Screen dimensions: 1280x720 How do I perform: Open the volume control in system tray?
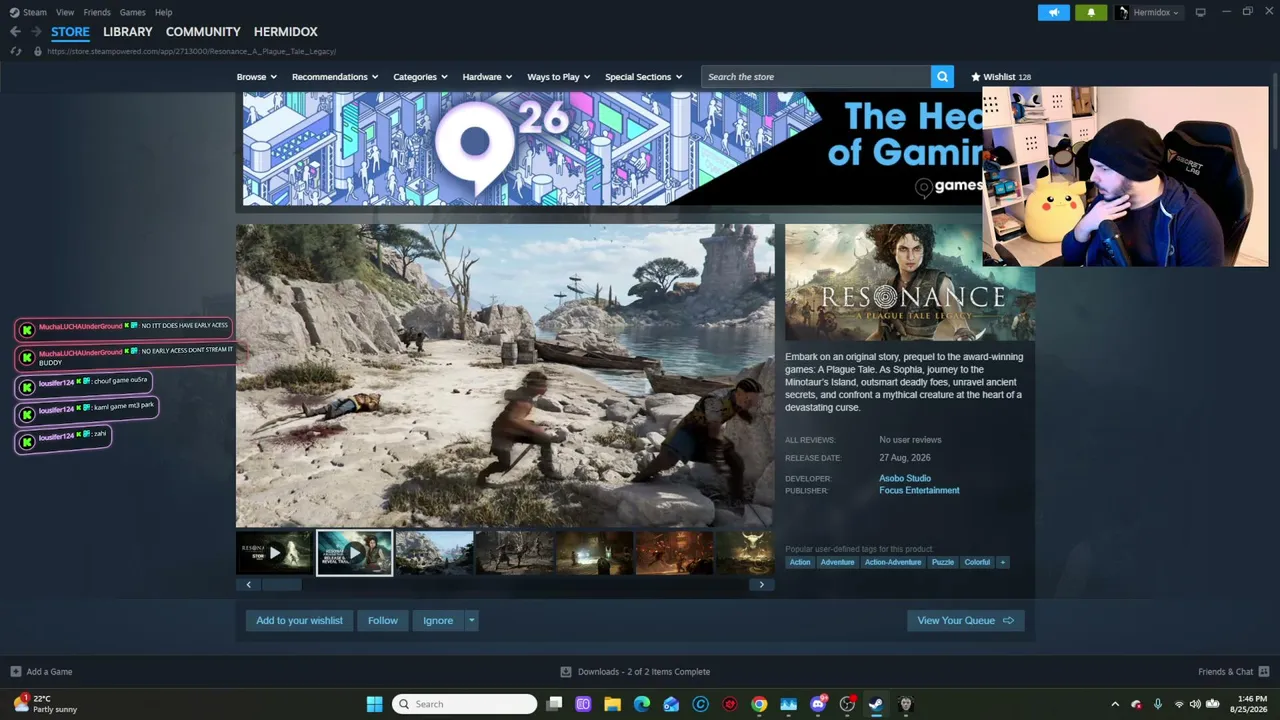(1195, 704)
